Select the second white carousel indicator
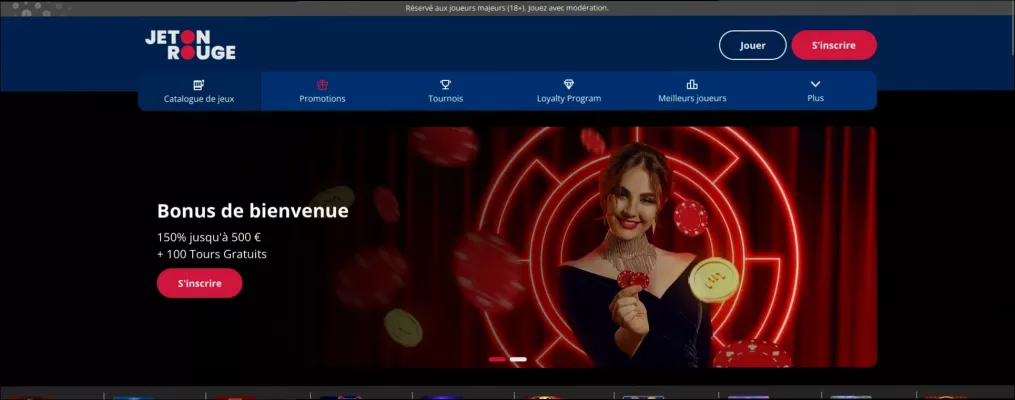The width and height of the screenshot is (1015, 400). click(x=518, y=359)
